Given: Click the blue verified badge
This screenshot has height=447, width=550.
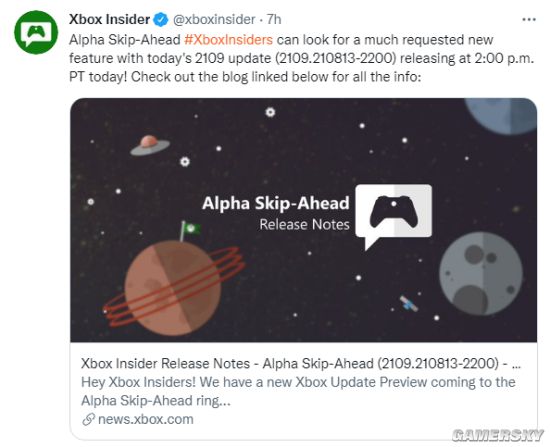Looking at the screenshot, I should click(x=161, y=20).
